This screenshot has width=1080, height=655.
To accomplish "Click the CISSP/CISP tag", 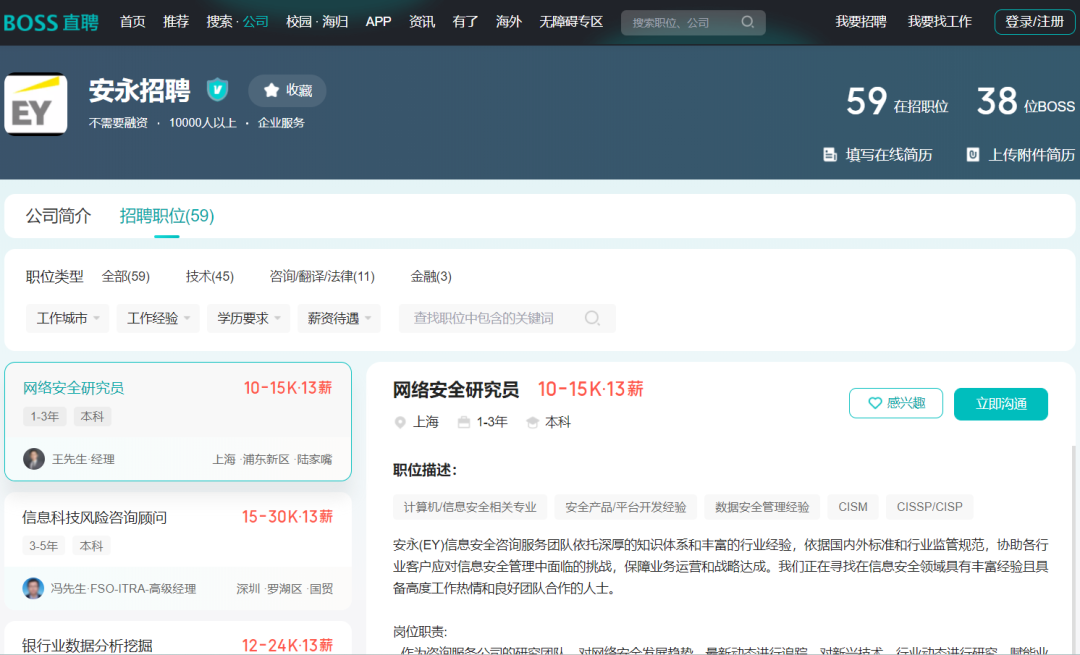I will (x=930, y=507).
